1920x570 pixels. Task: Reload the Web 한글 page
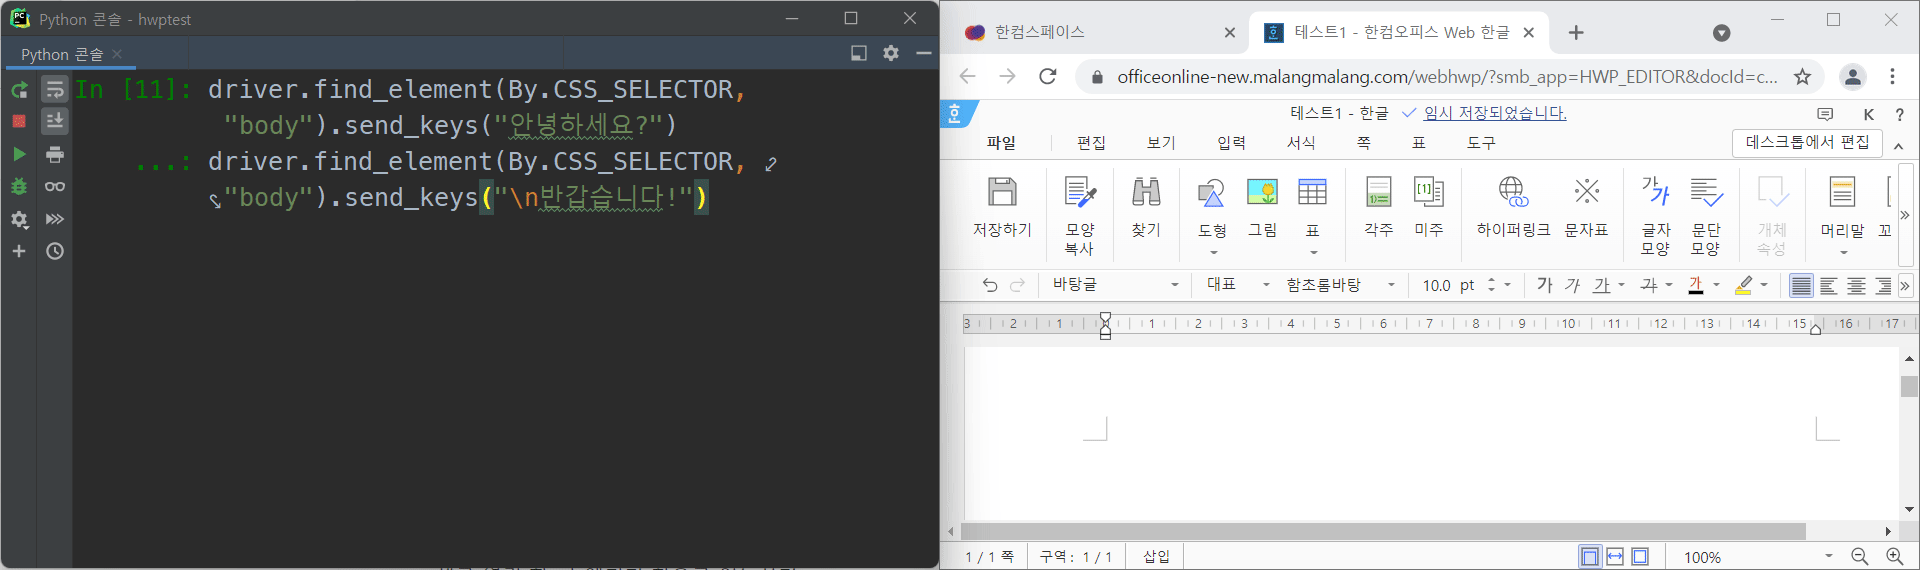[1048, 76]
